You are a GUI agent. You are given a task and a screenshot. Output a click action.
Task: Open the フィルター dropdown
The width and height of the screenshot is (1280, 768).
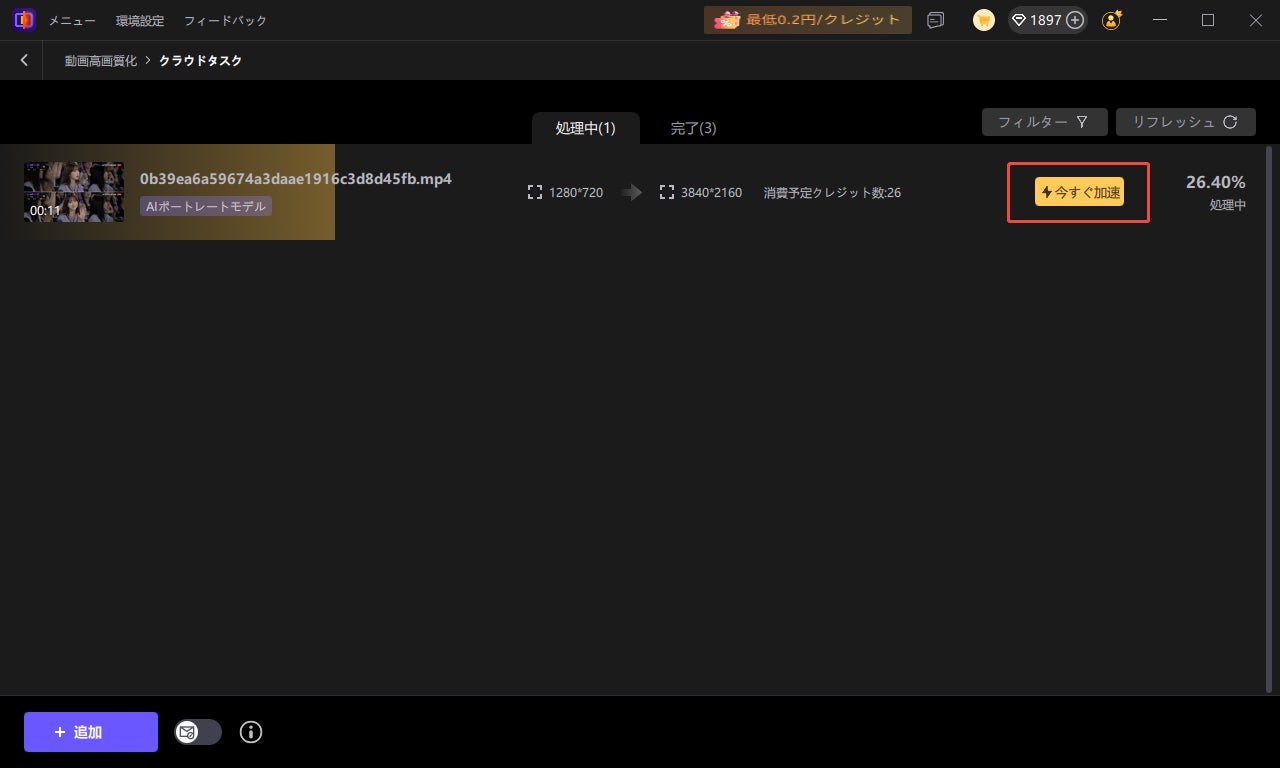point(1044,122)
